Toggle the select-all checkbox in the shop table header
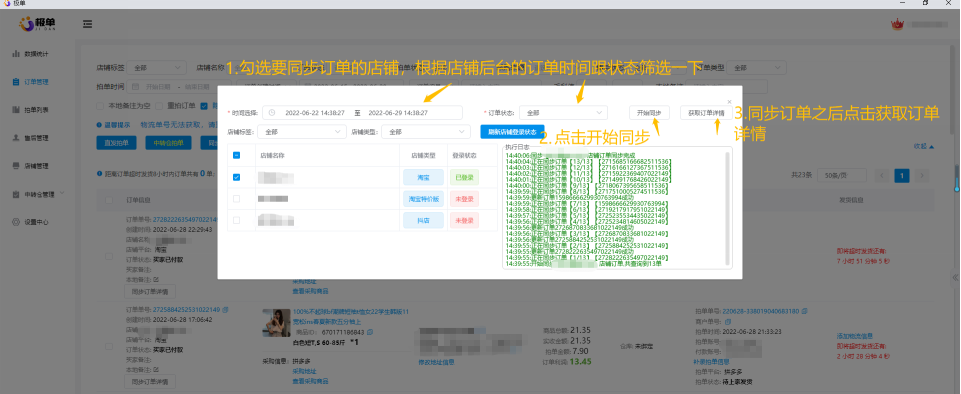The width and height of the screenshot is (961, 394). point(237,156)
